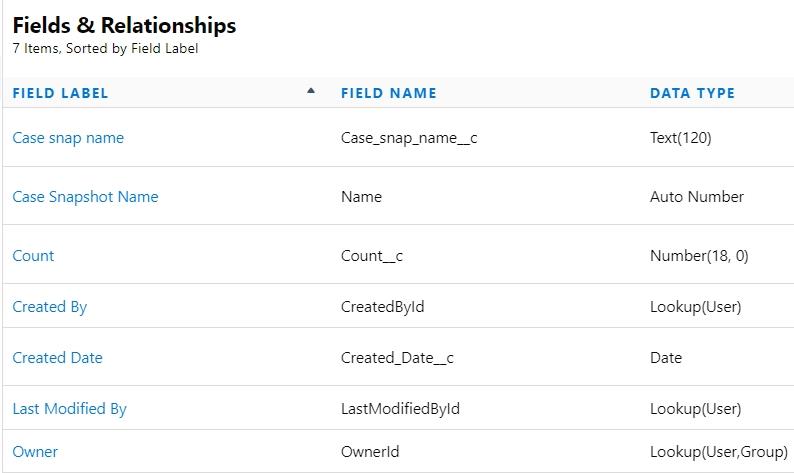Sort by the Field Name column header
This screenshot has height=473, width=794.
[x=388, y=93]
